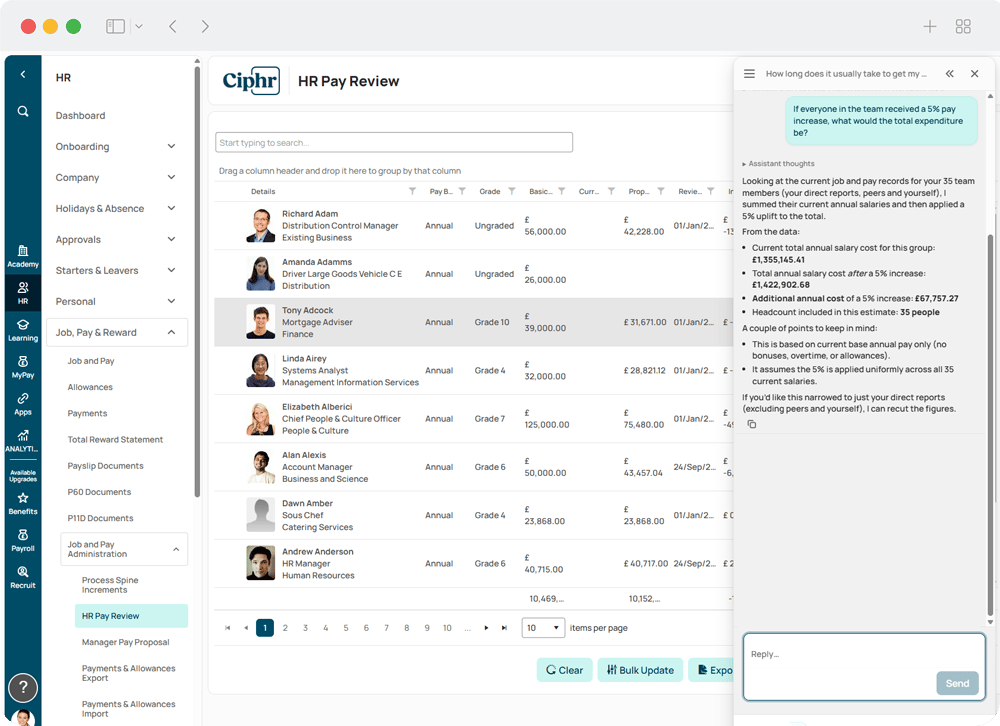The image size is (1000, 726).
Task: Click the Clear button
Action: pos(564,670)
